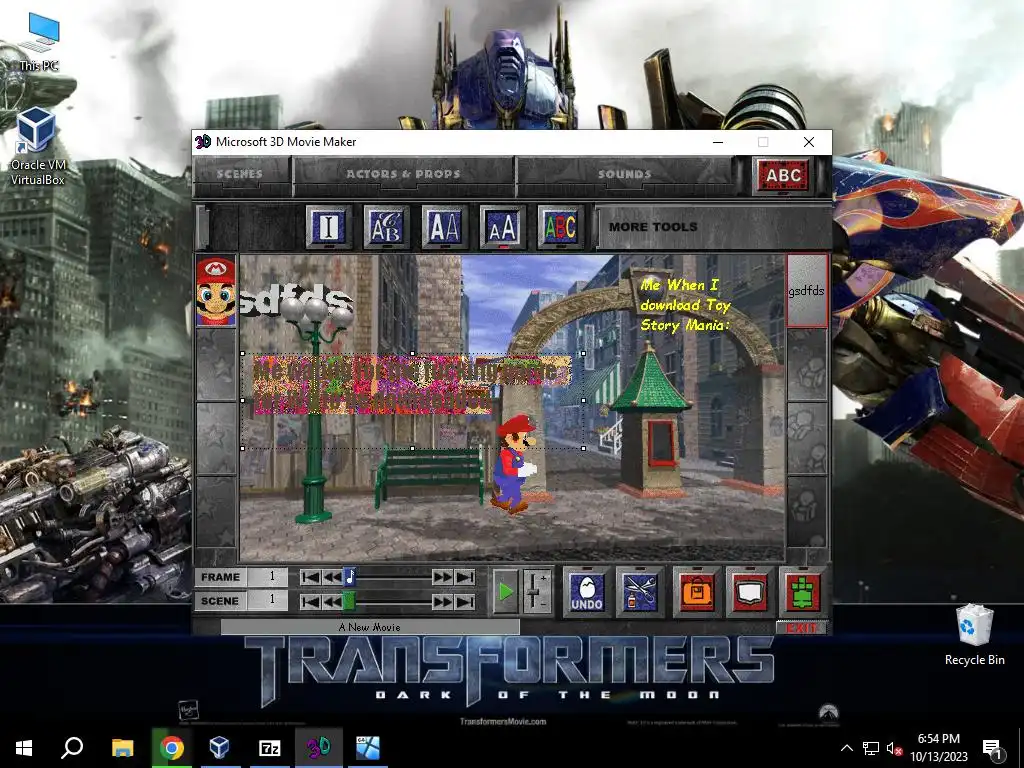Click the garbled selected text box
The height and width of the screenshot is (768, 1024).
click(x=413, y=400)
